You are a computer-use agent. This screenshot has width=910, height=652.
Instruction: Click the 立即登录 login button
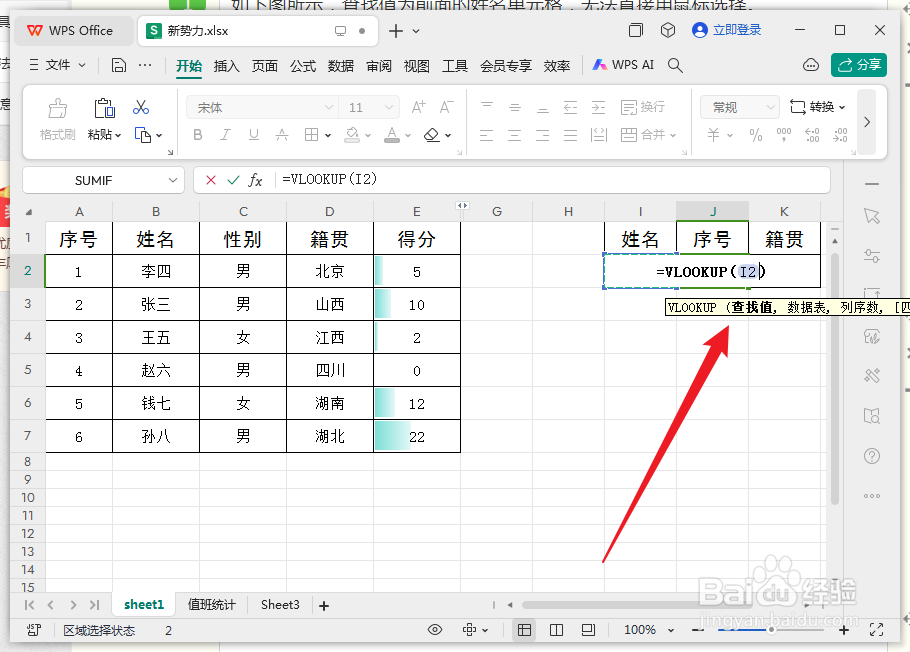coord(738,30)
